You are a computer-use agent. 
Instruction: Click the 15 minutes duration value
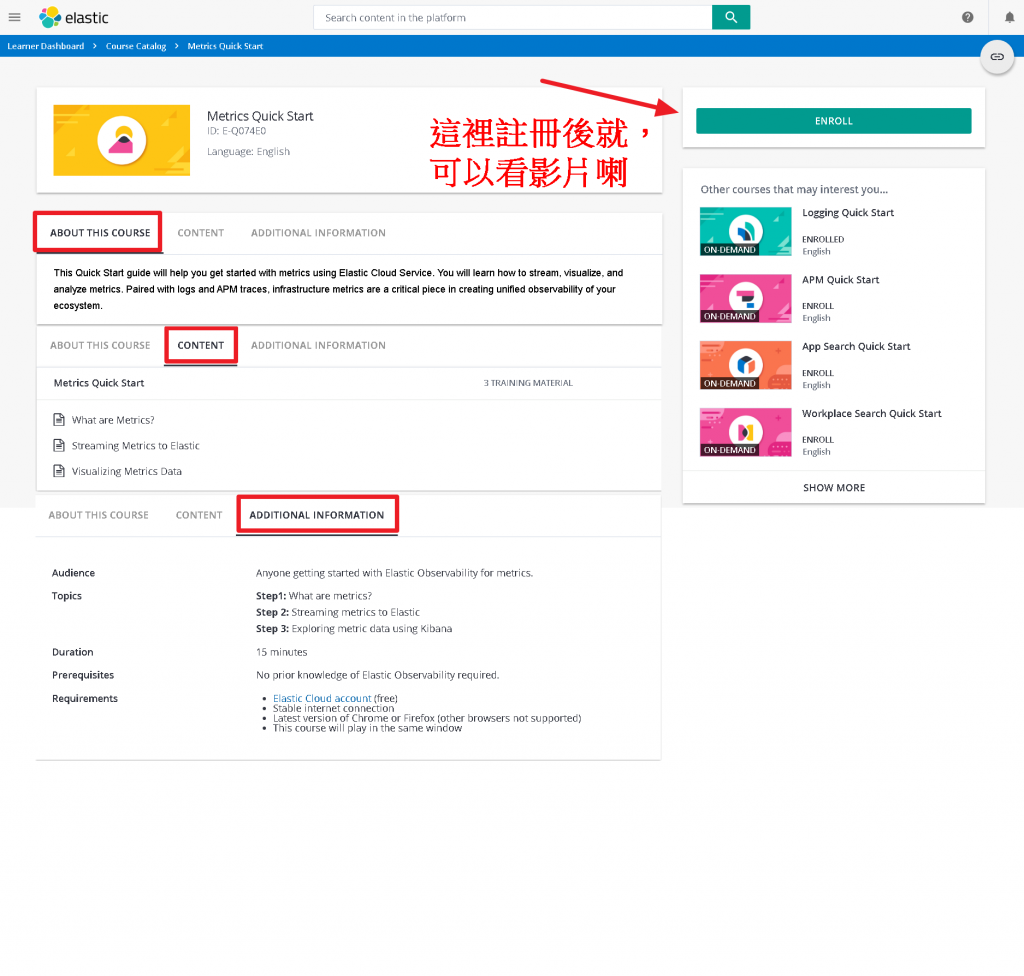[281, 652]
